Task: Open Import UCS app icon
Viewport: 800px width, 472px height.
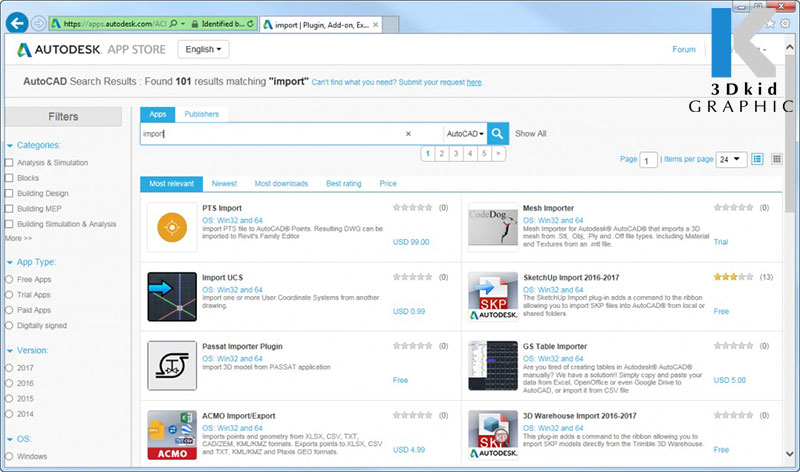Action: [172, 296]
